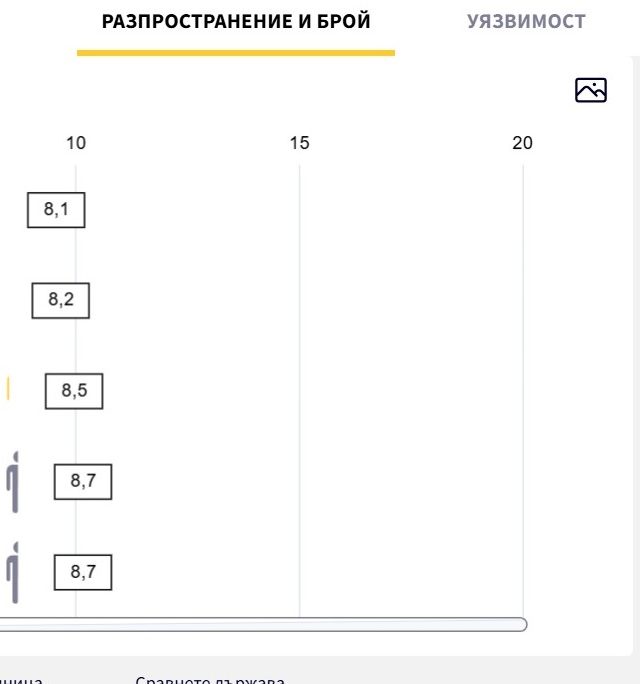Switch to the УЯЗВИМОСТ tab
640x684 pixels.
526,21
